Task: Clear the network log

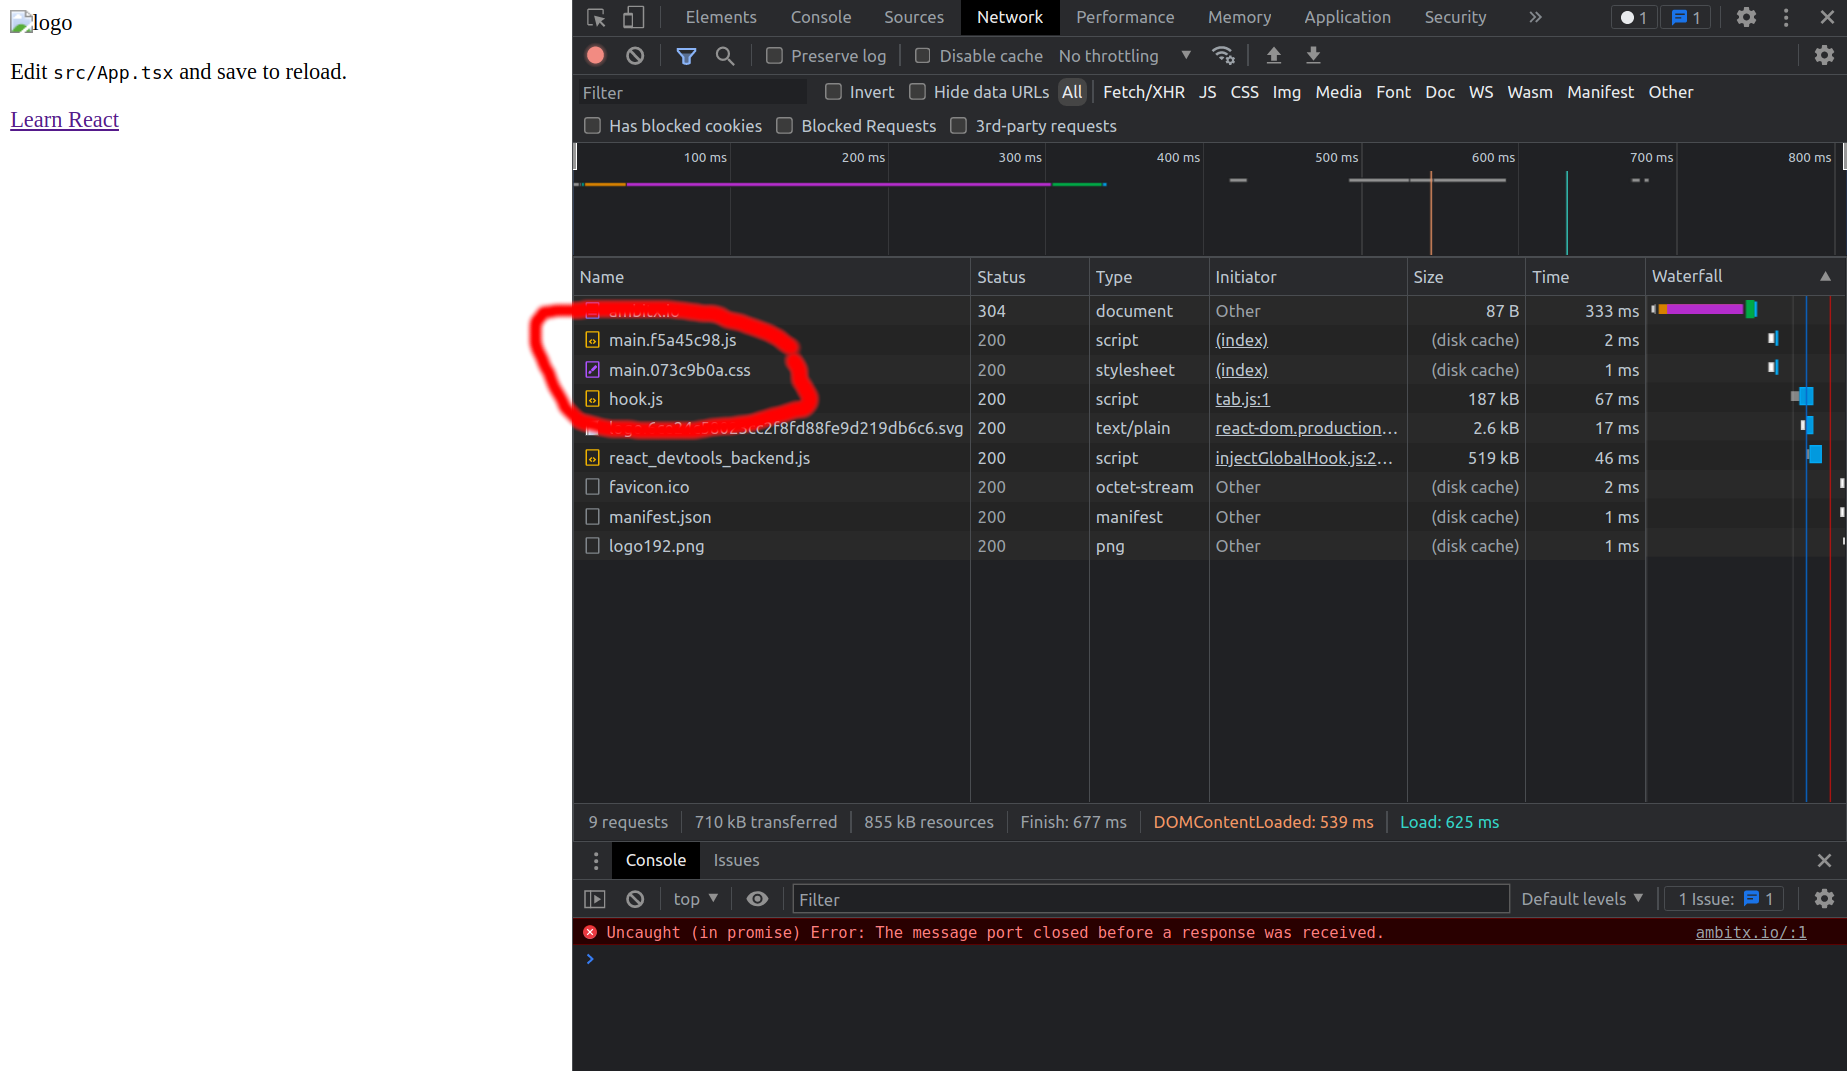Action: [x=635, y=56]
